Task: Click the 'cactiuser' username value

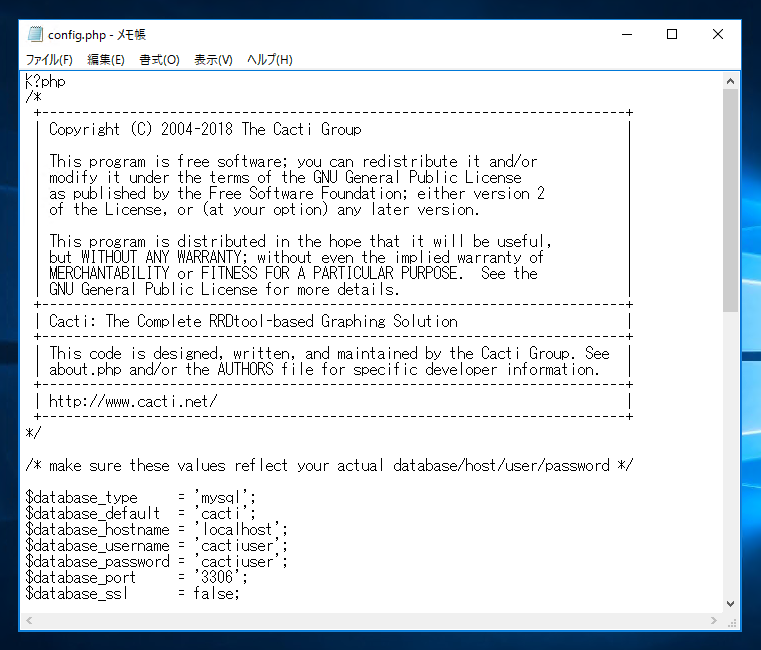Action: point(237,546)
